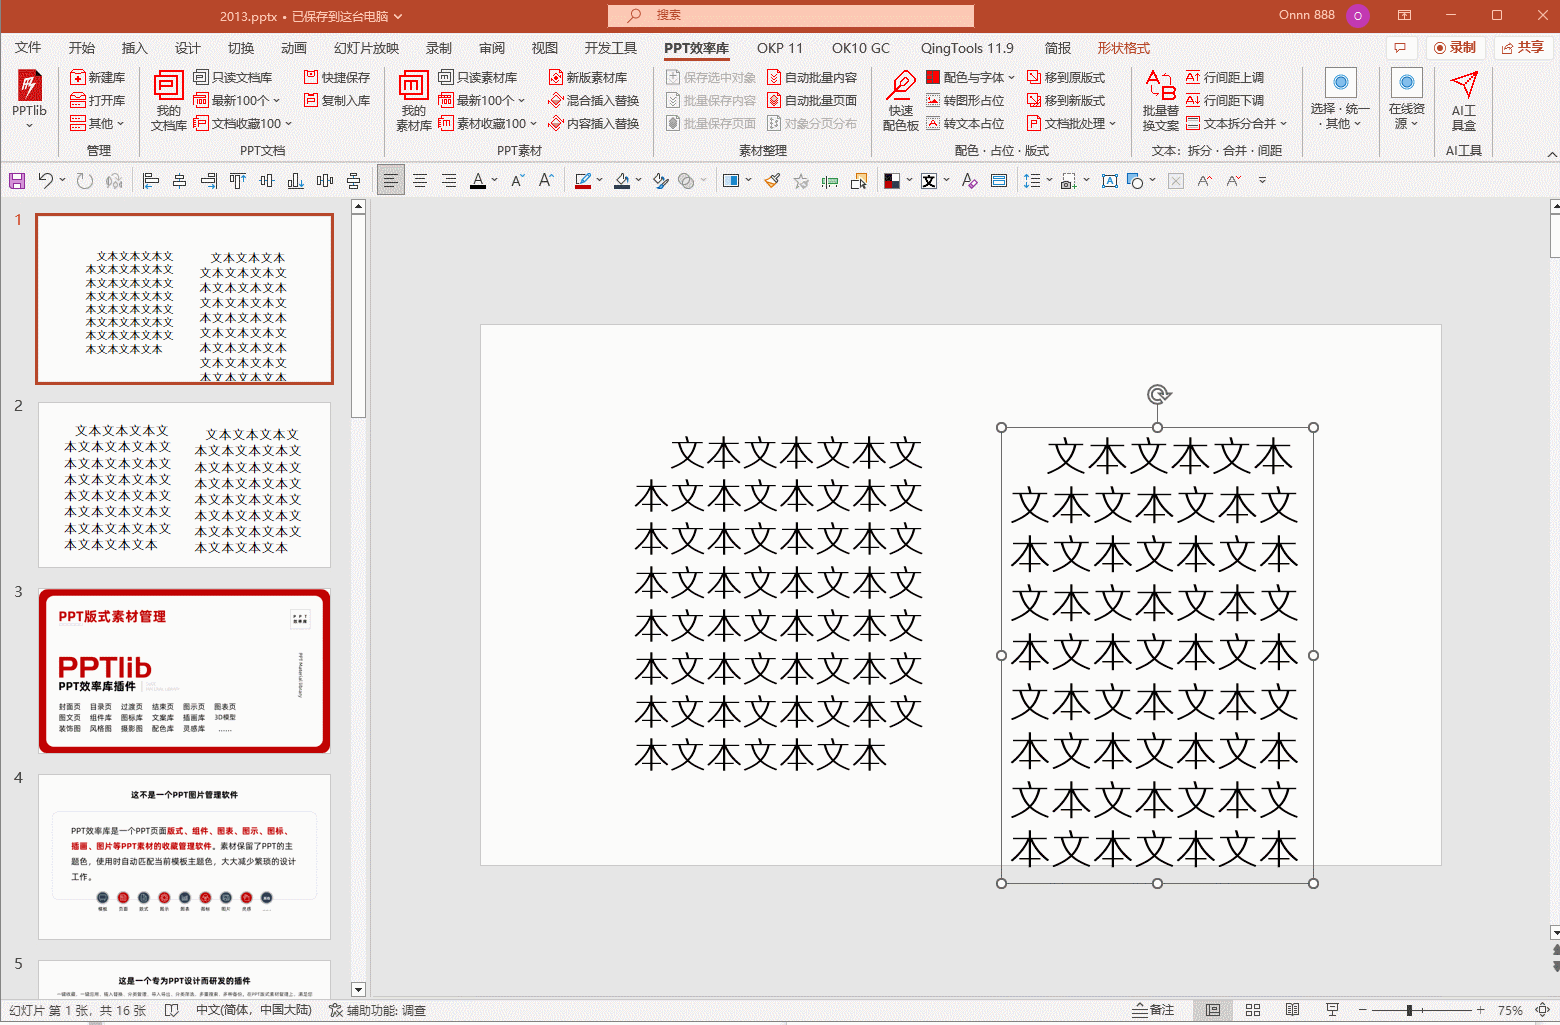
Task: Click the line spacing icon
Action: click(1032, 181)
